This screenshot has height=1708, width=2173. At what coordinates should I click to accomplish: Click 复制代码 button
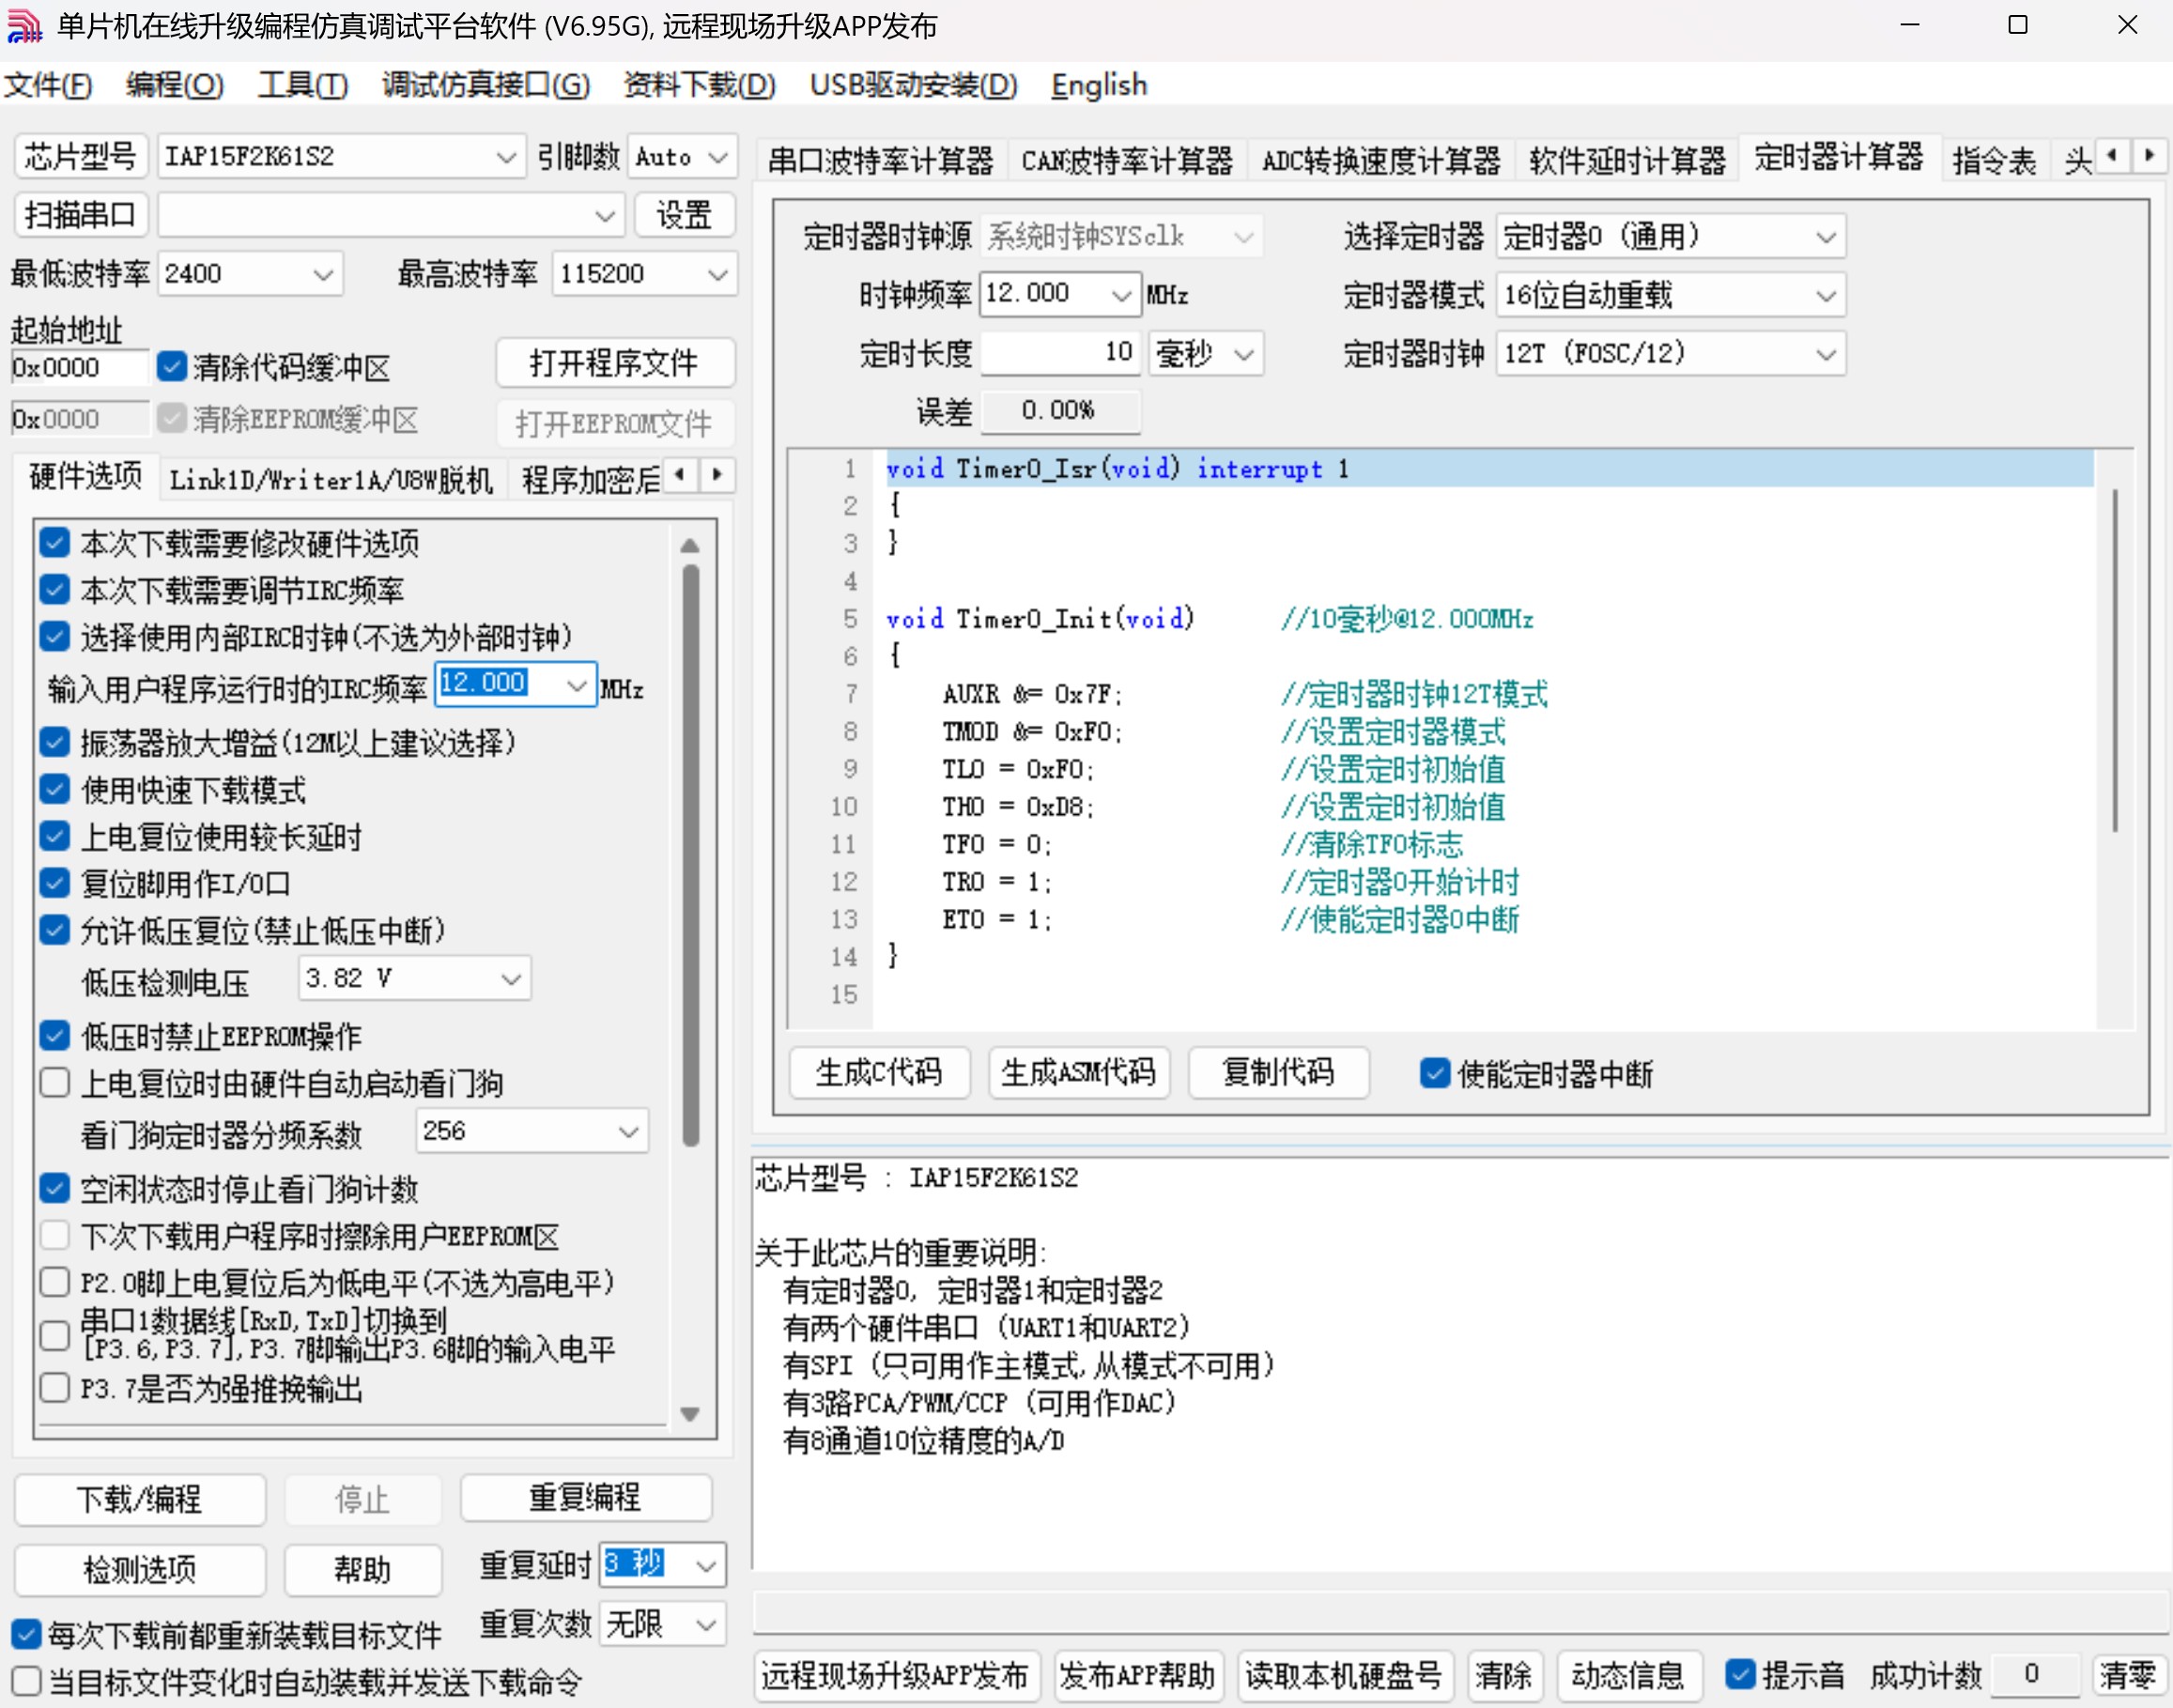1278,1073
